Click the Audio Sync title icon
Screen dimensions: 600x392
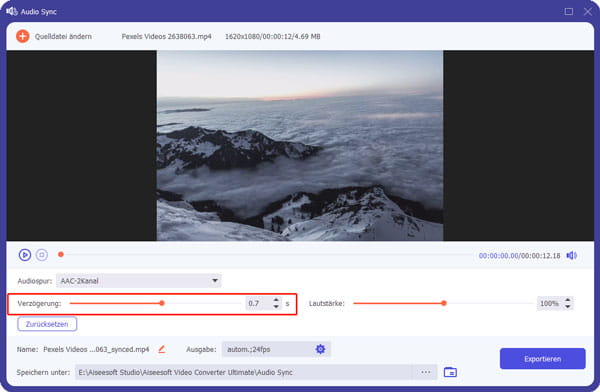point(12,11)
